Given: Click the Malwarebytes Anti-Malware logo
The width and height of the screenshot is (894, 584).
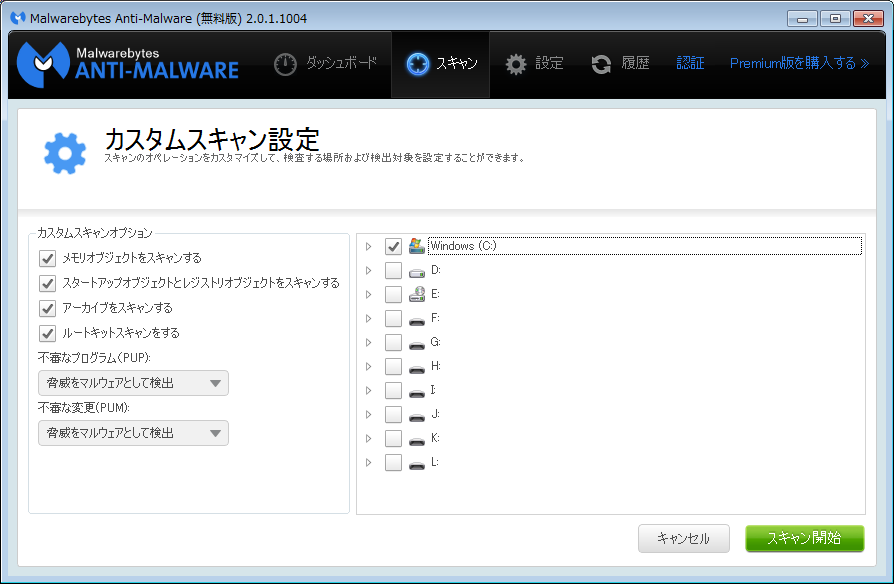Looking at the screenshot, I should click(x=128, y=64).
